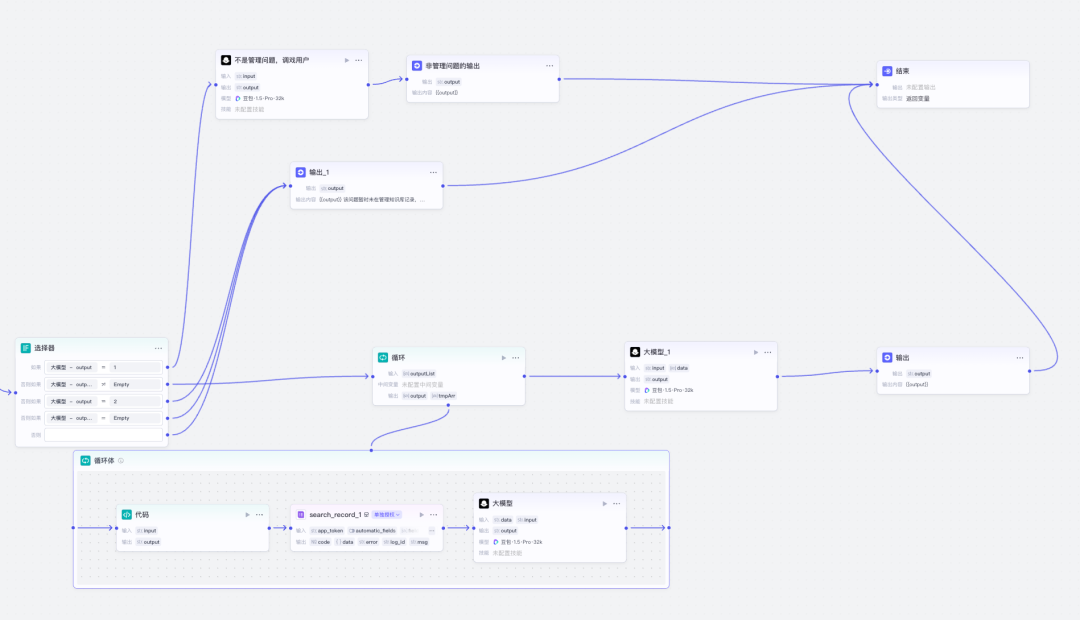Click the tmpArr output tag in 循环 node
Screen dimensions: 1080x620
point(444,396)
